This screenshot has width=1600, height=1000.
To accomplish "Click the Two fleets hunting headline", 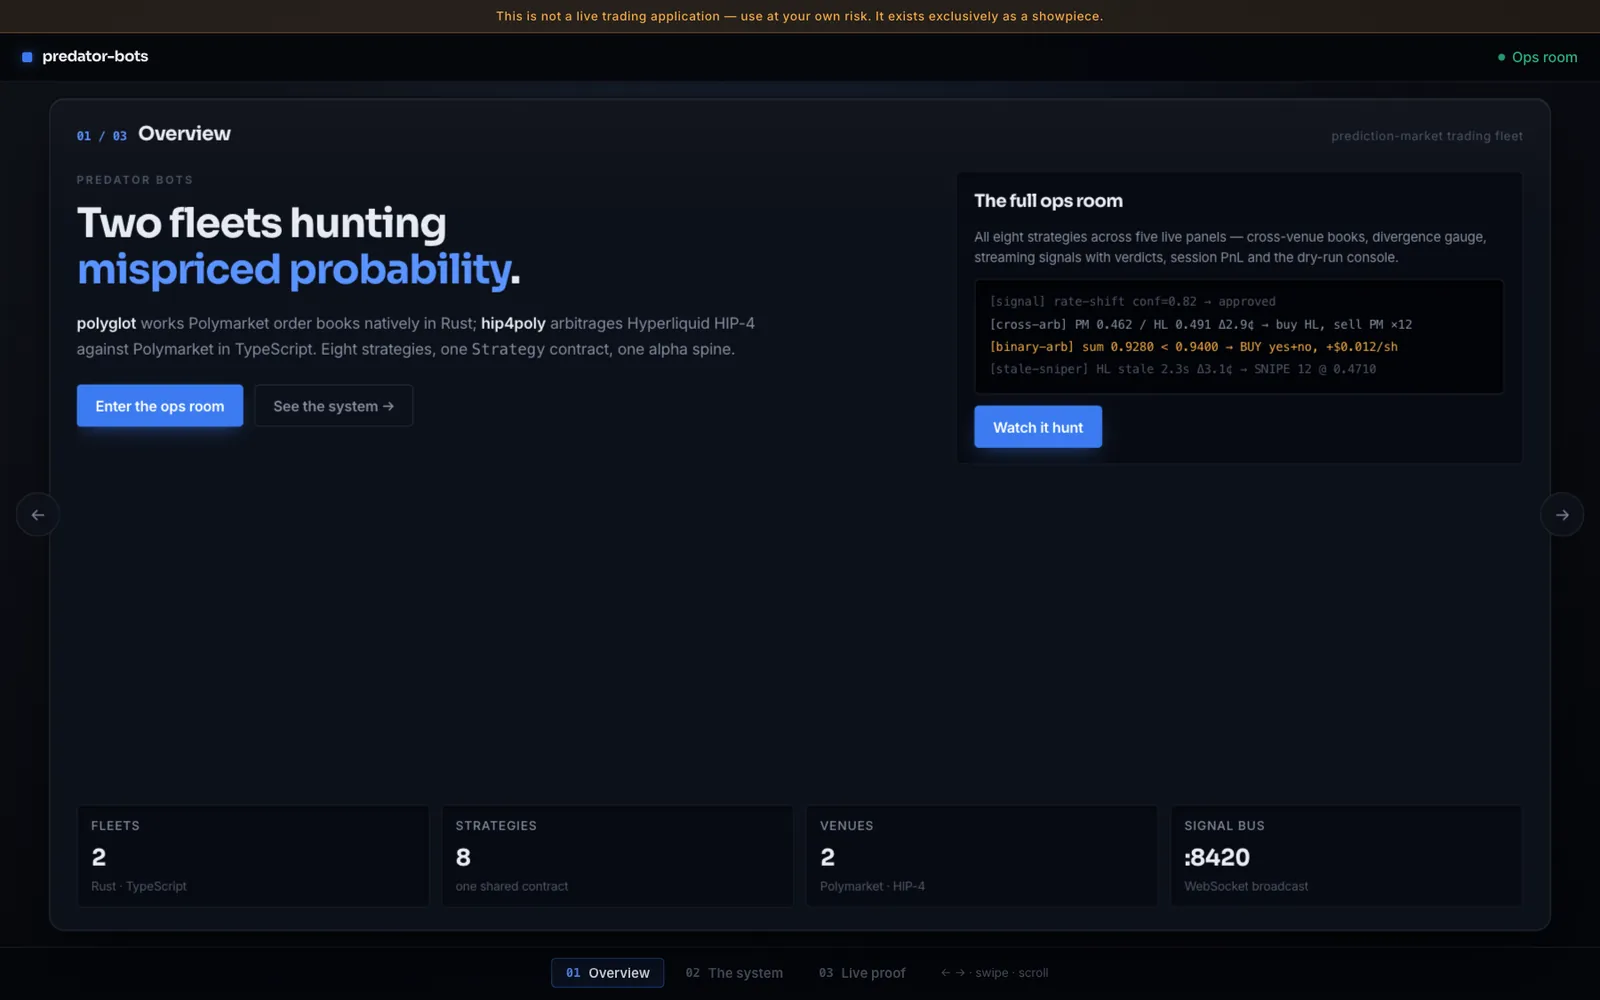I will point(262,223).
